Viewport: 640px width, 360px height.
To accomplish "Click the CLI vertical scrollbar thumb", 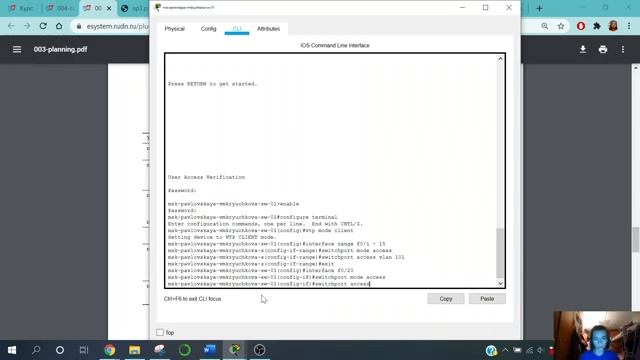I will coord(500,253).
